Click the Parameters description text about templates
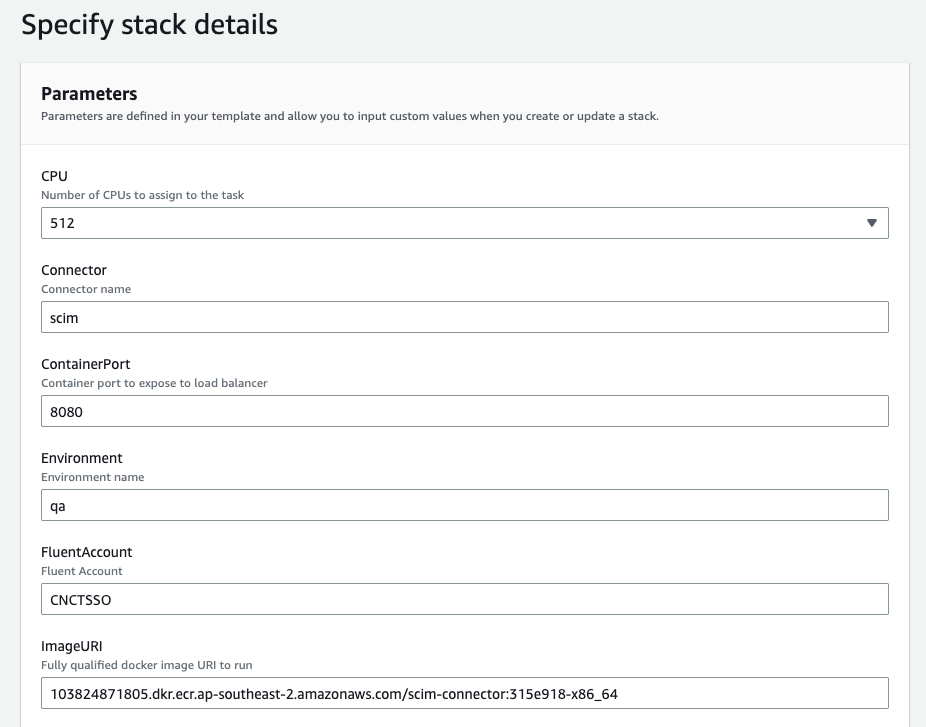926x727 pixels. tap(349, 116)
